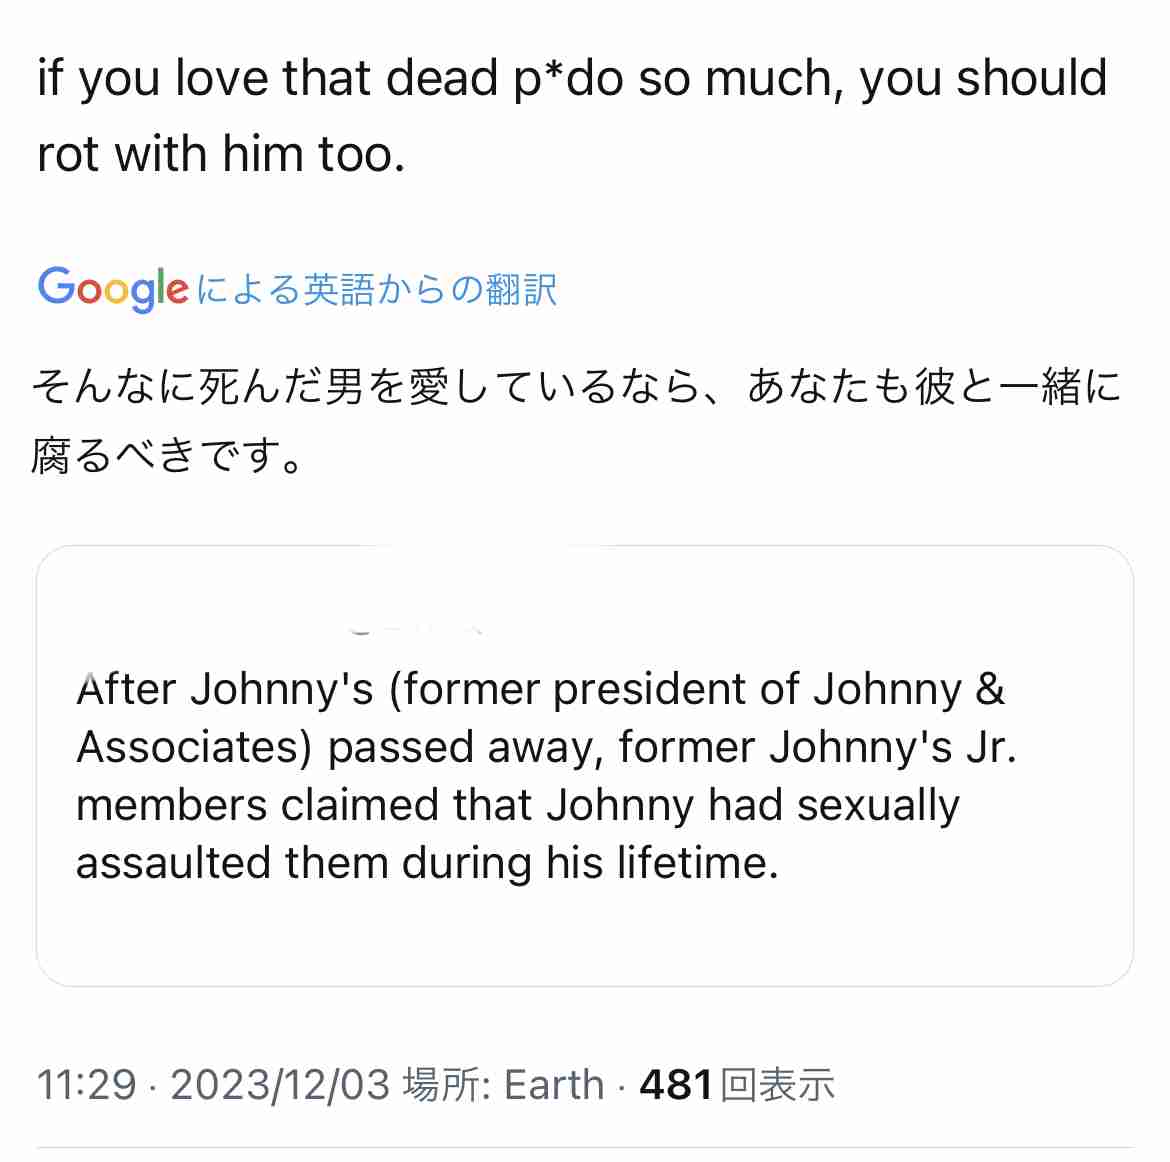The image size is (1170, 1162).
Task: Click the Google logo in translation attribution
Action: (x=112, y=289)
